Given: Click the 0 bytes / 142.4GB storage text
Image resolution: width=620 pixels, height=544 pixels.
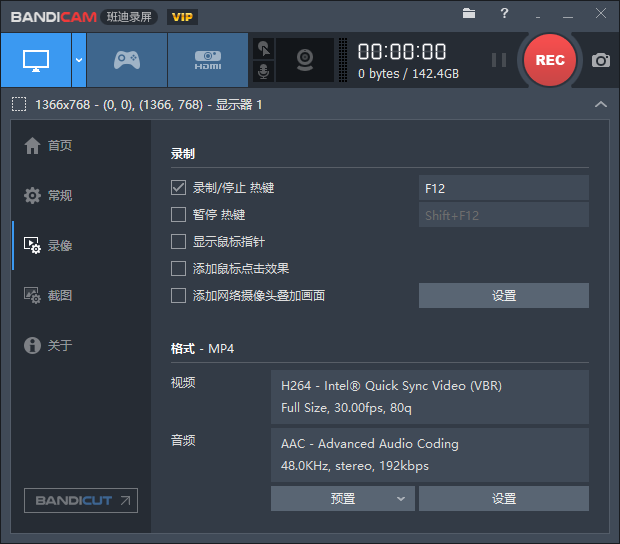Looking at the screenshot, I should [408, 74].
